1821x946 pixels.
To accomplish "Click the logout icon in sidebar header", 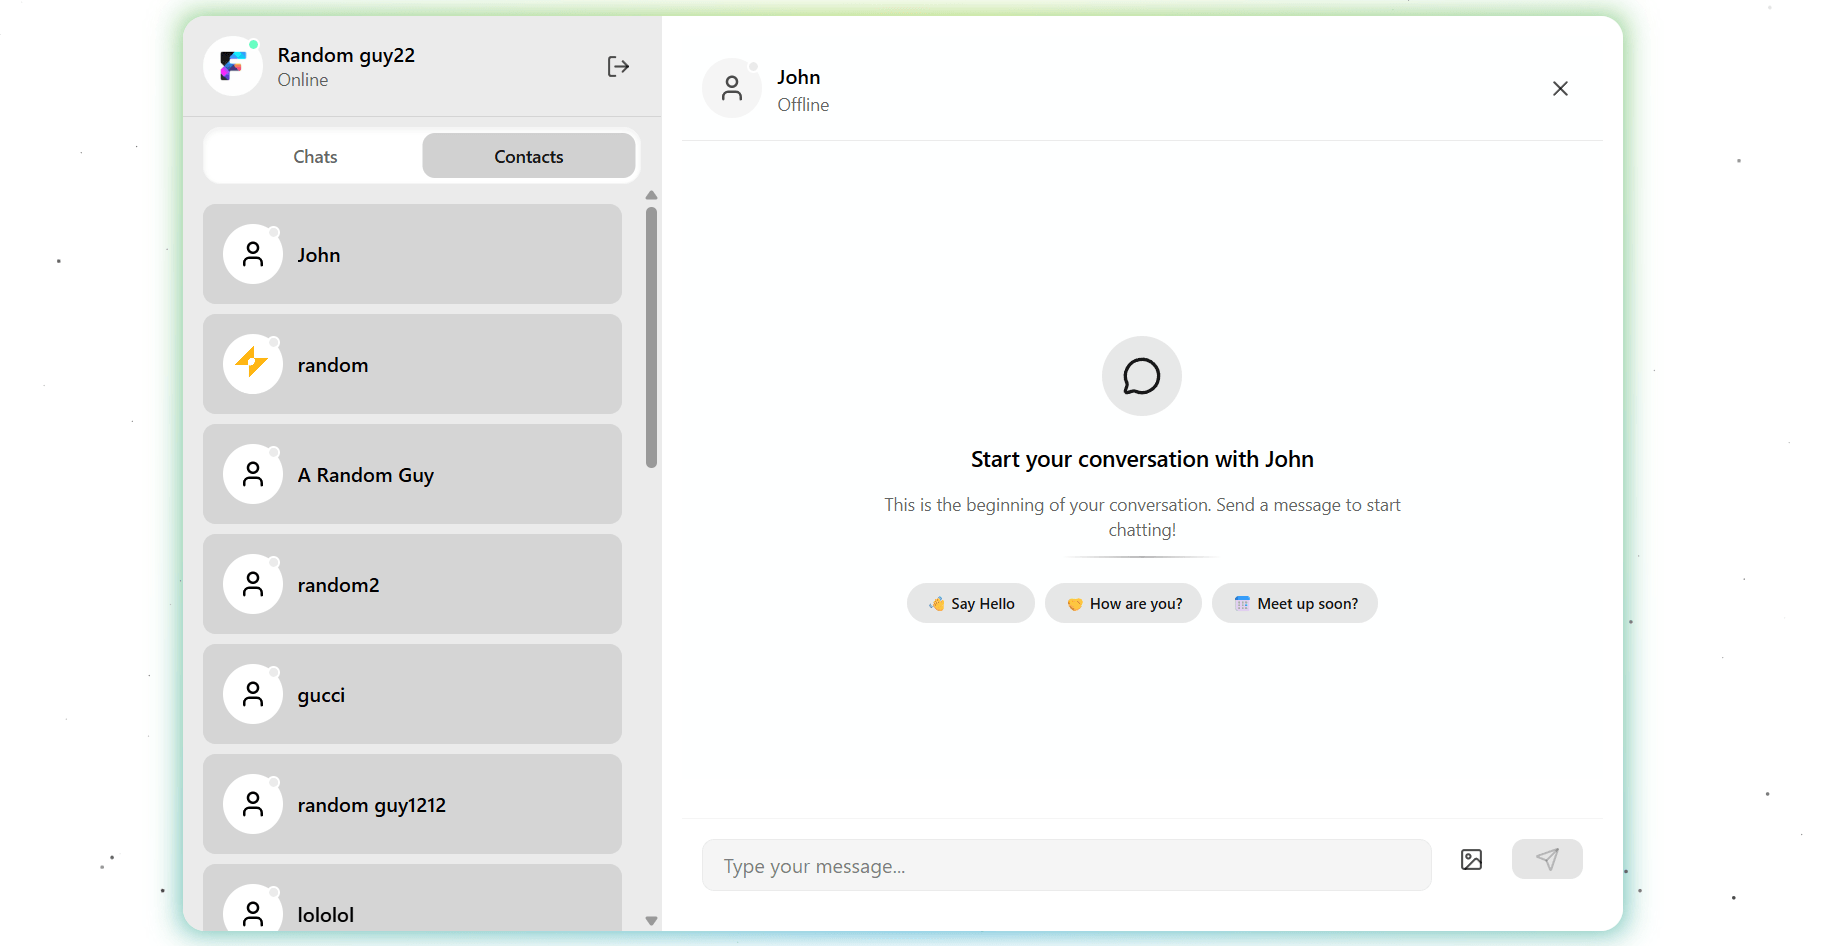I will pyautogui.click(x=618, y=66).
